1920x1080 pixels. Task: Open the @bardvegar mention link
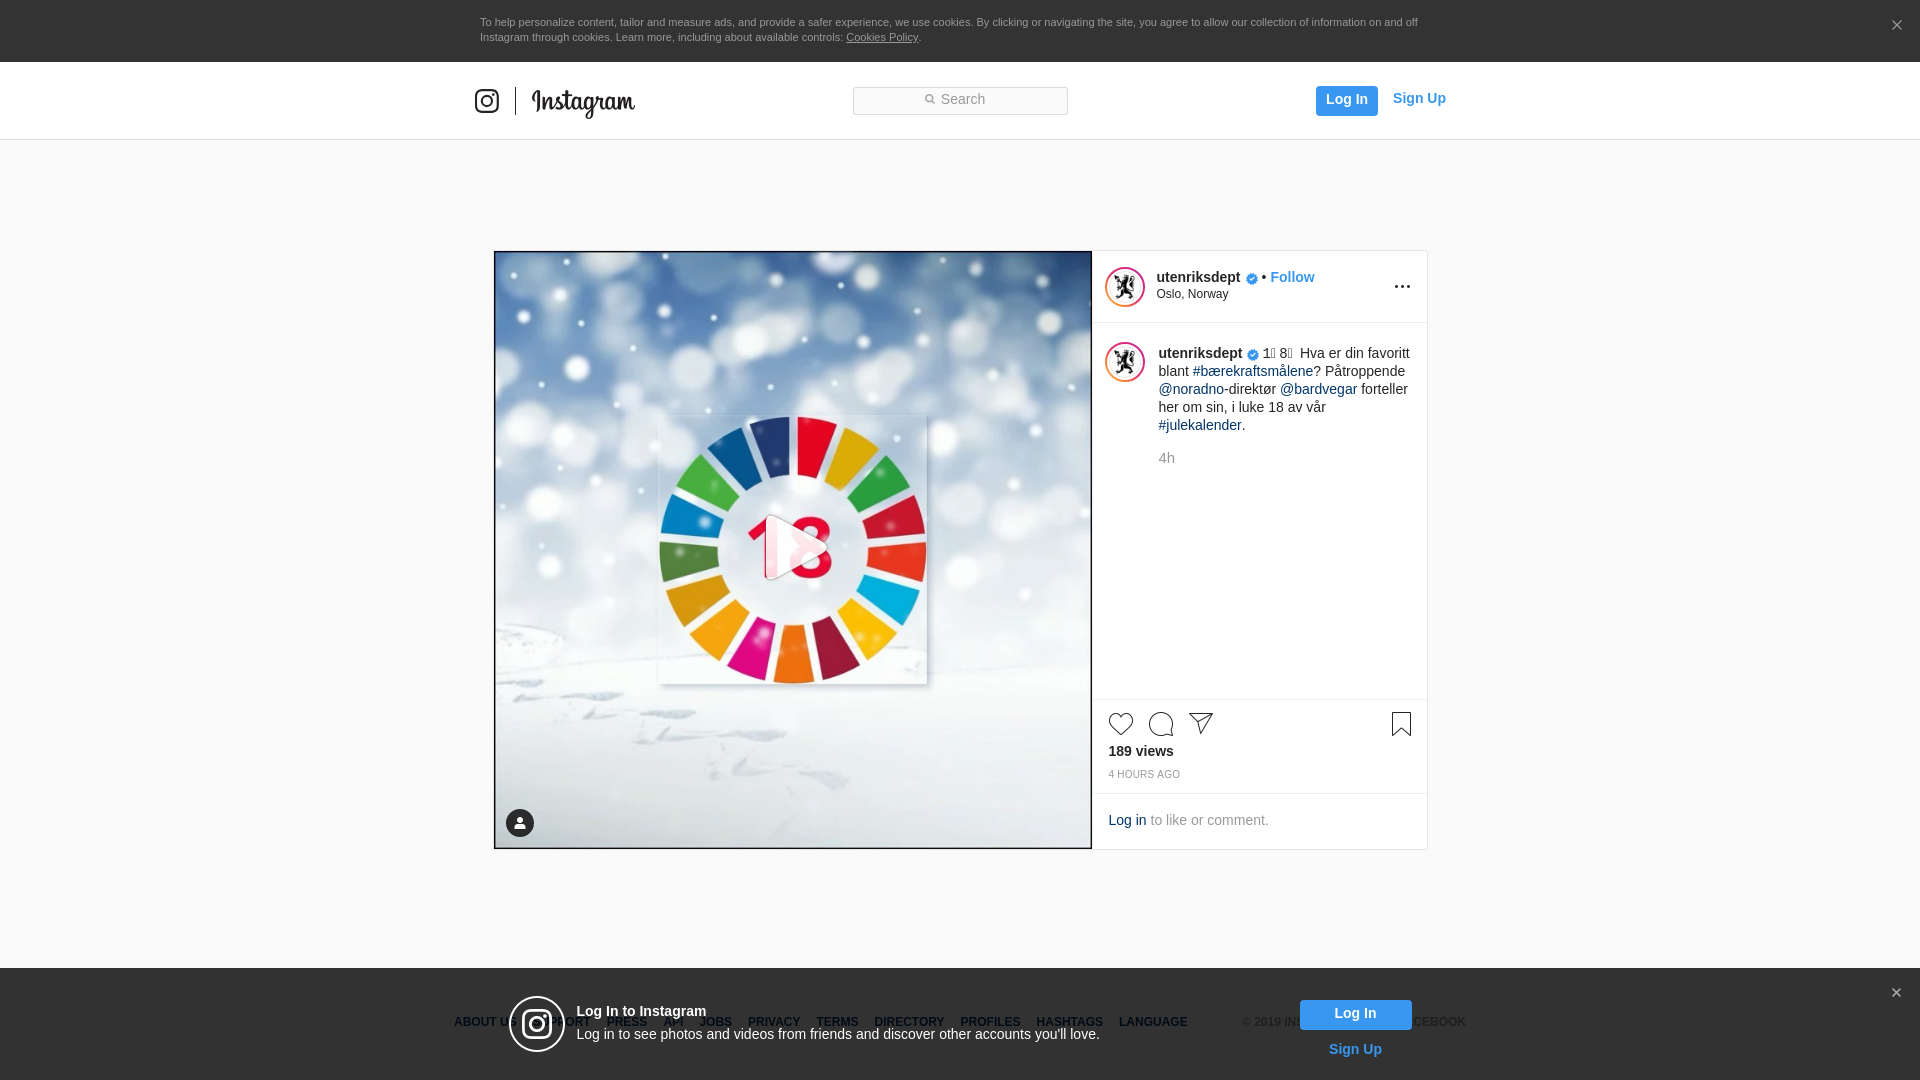[1318, 389]
